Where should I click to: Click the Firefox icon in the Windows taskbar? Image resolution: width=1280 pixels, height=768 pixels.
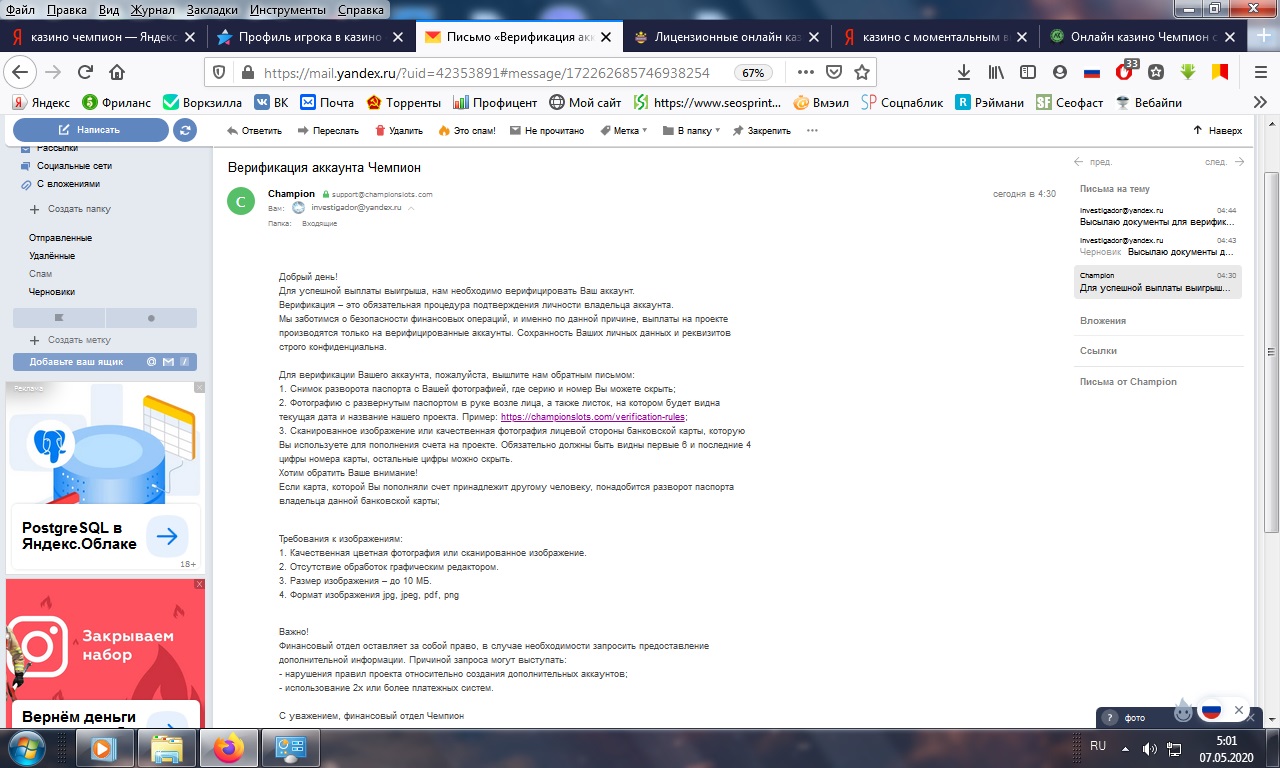point(229,747)
